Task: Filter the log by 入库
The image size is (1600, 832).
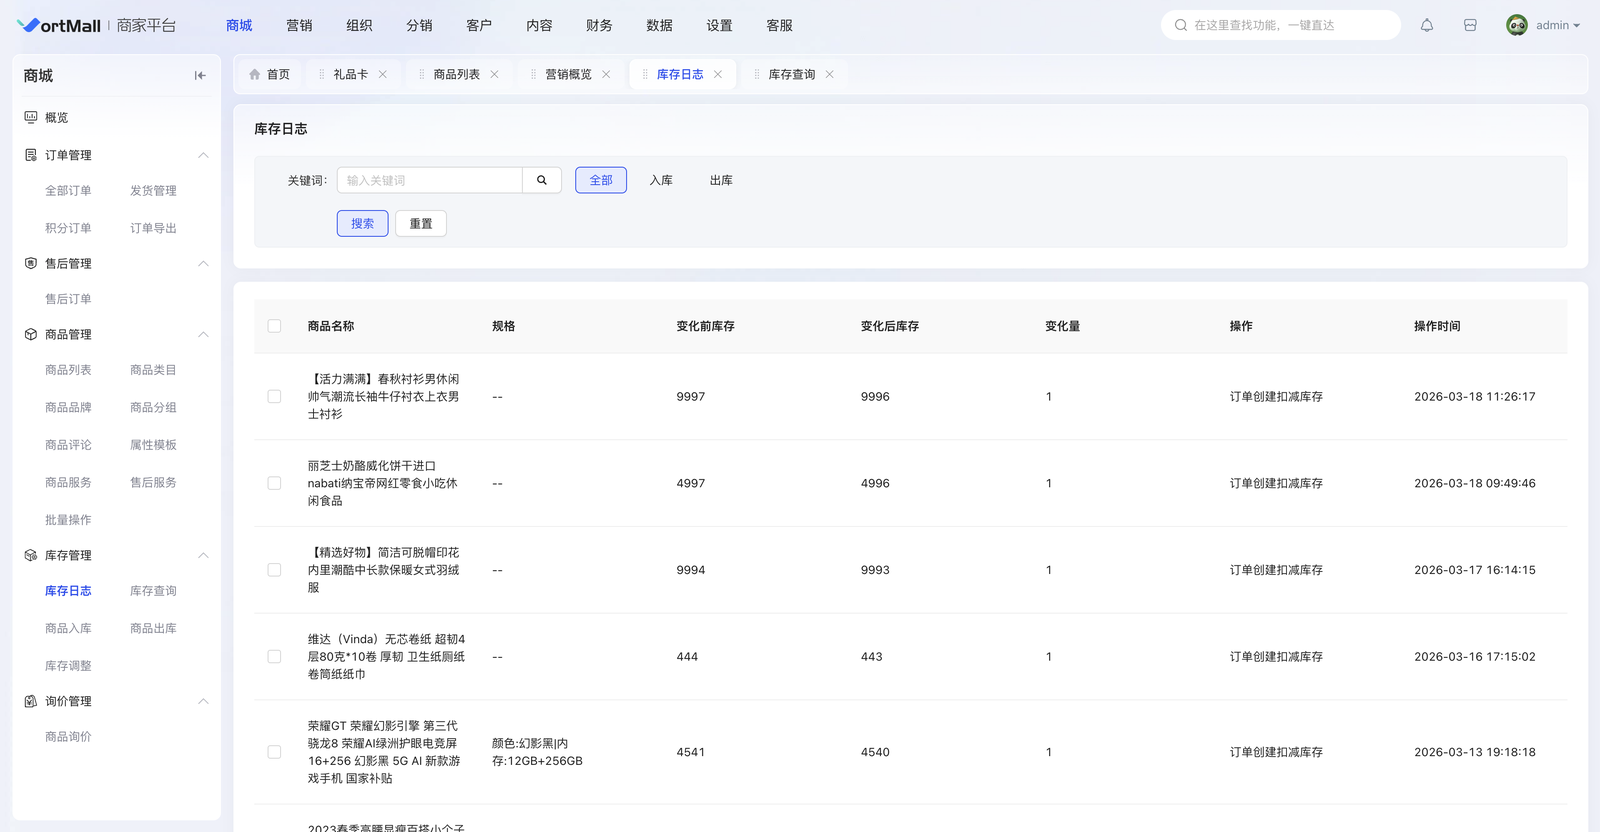Action: pyautogui.click(x=661, y=180)
